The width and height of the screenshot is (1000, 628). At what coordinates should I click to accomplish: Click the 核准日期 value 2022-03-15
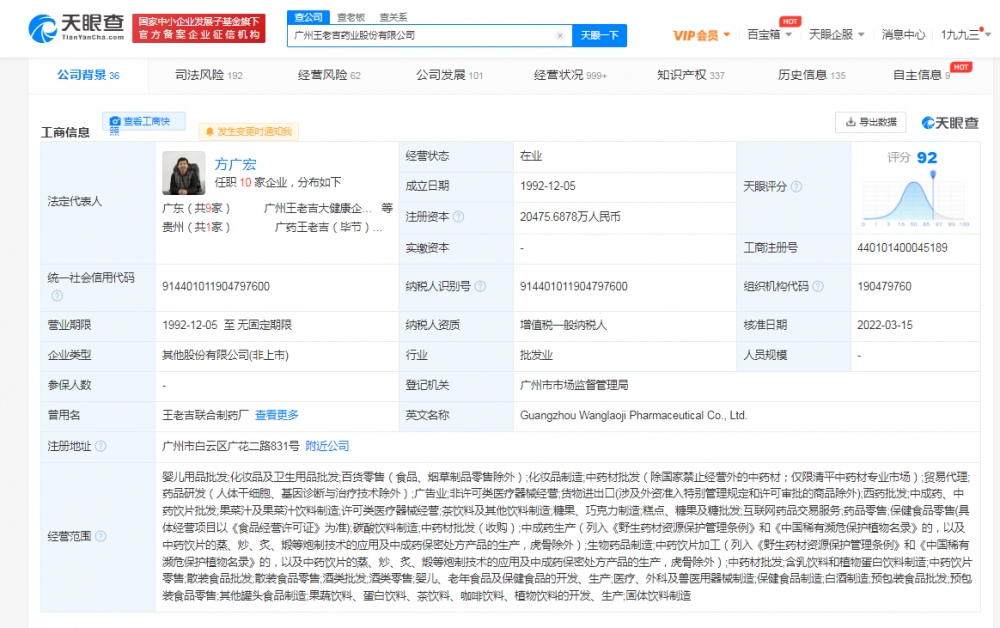pyautogui.click(x=885, y=325)
